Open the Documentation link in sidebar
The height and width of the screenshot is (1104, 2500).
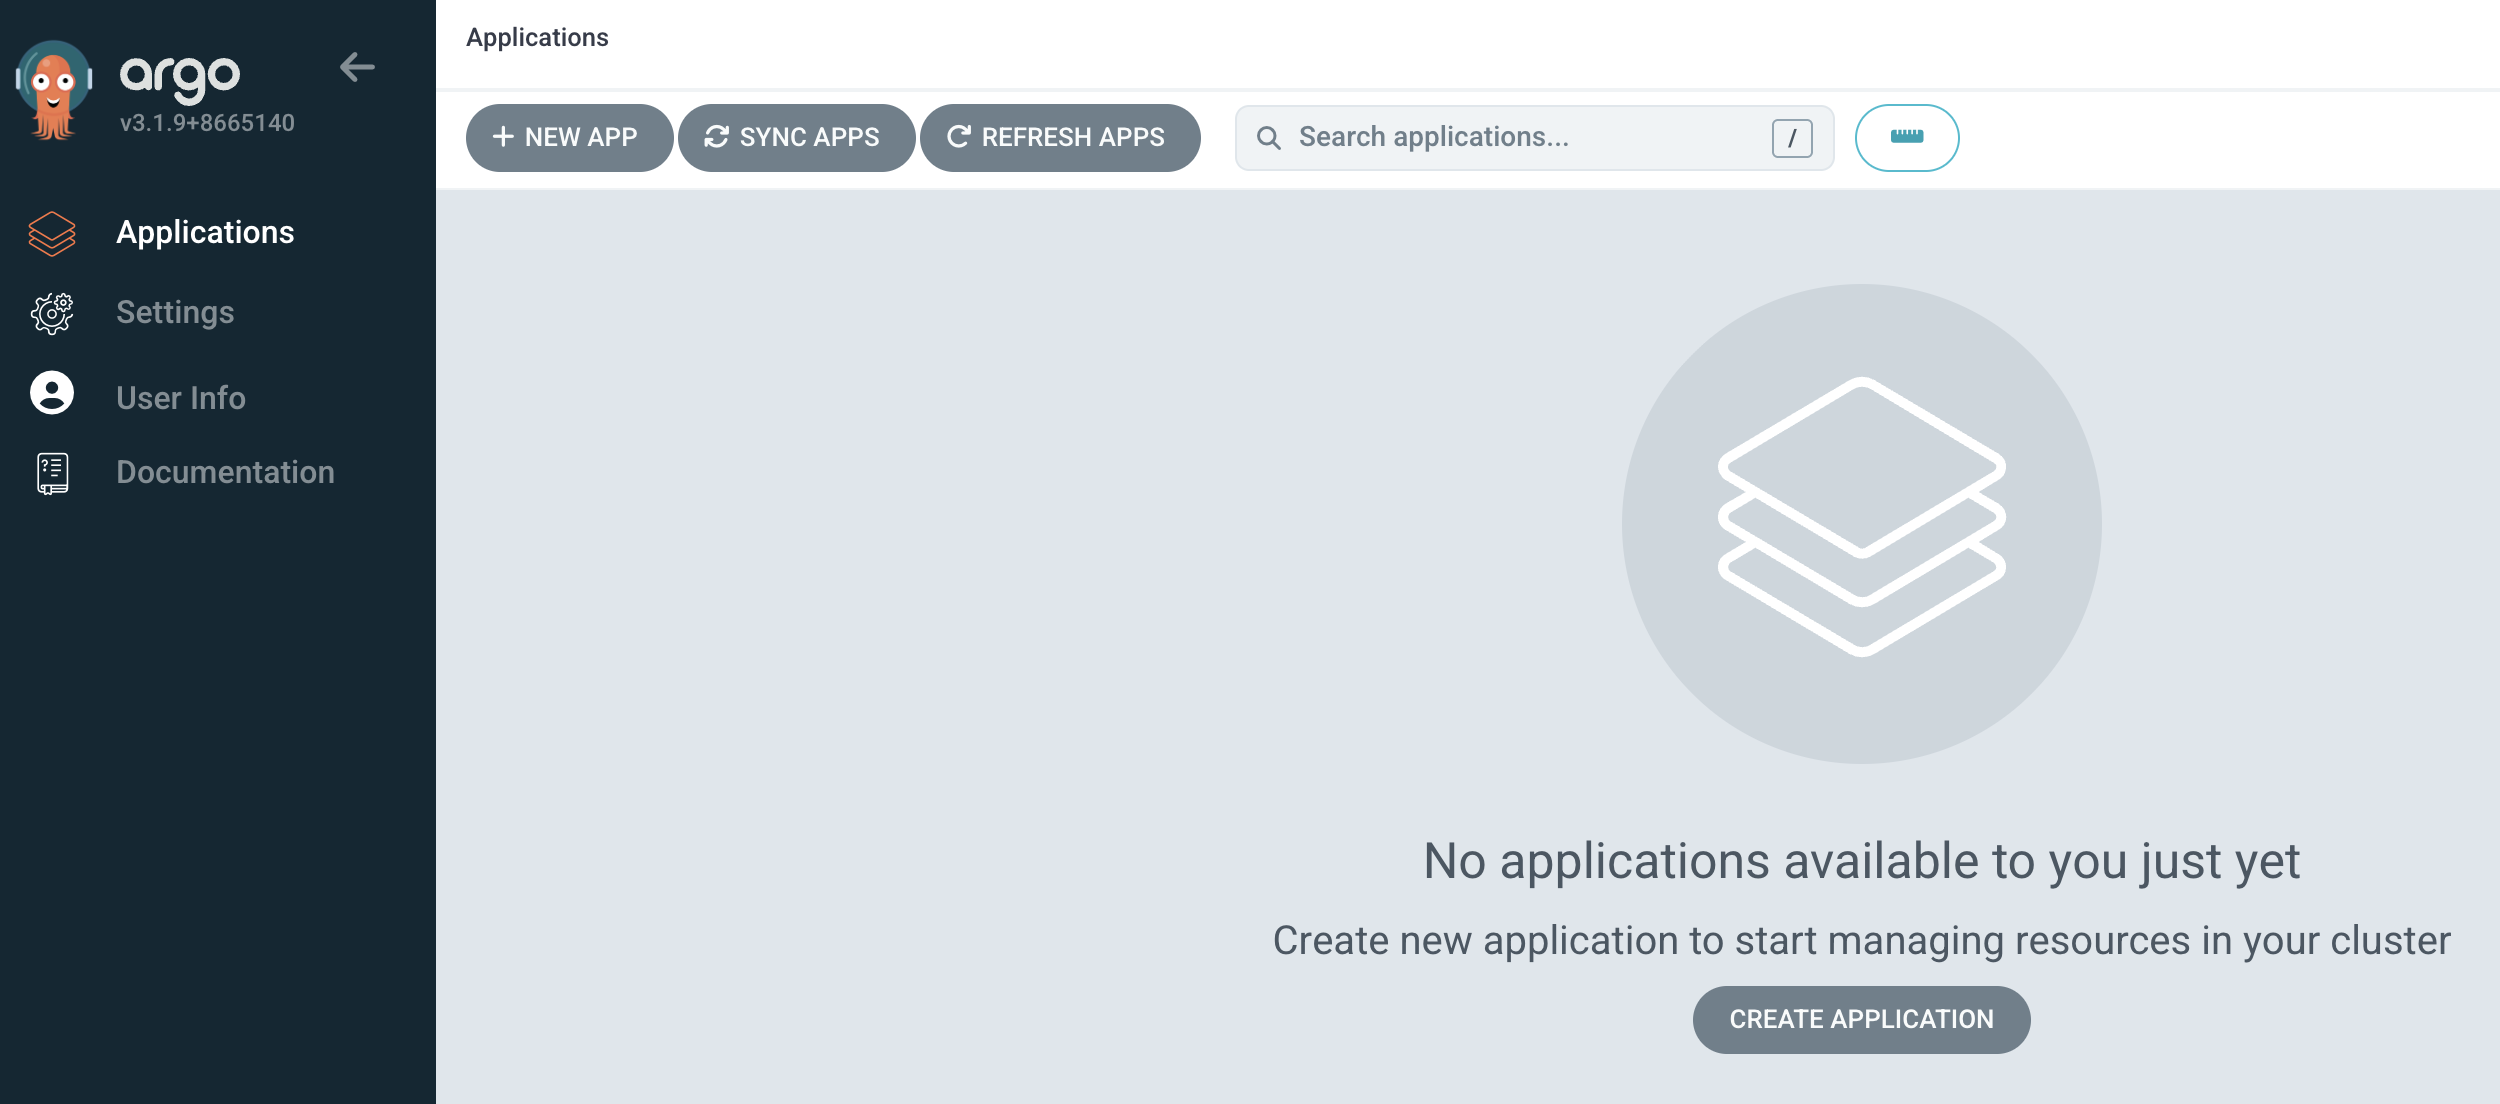[225, 473]
